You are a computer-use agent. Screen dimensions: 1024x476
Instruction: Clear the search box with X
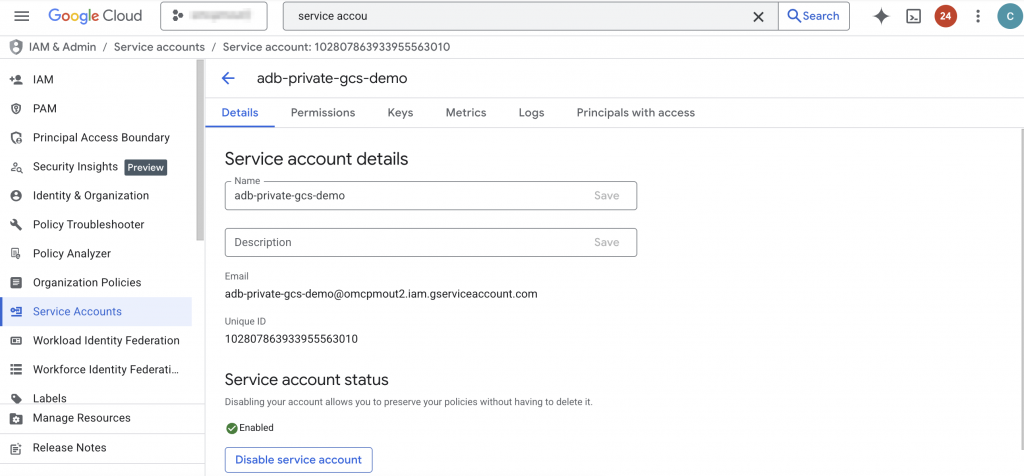coord(758,16)
